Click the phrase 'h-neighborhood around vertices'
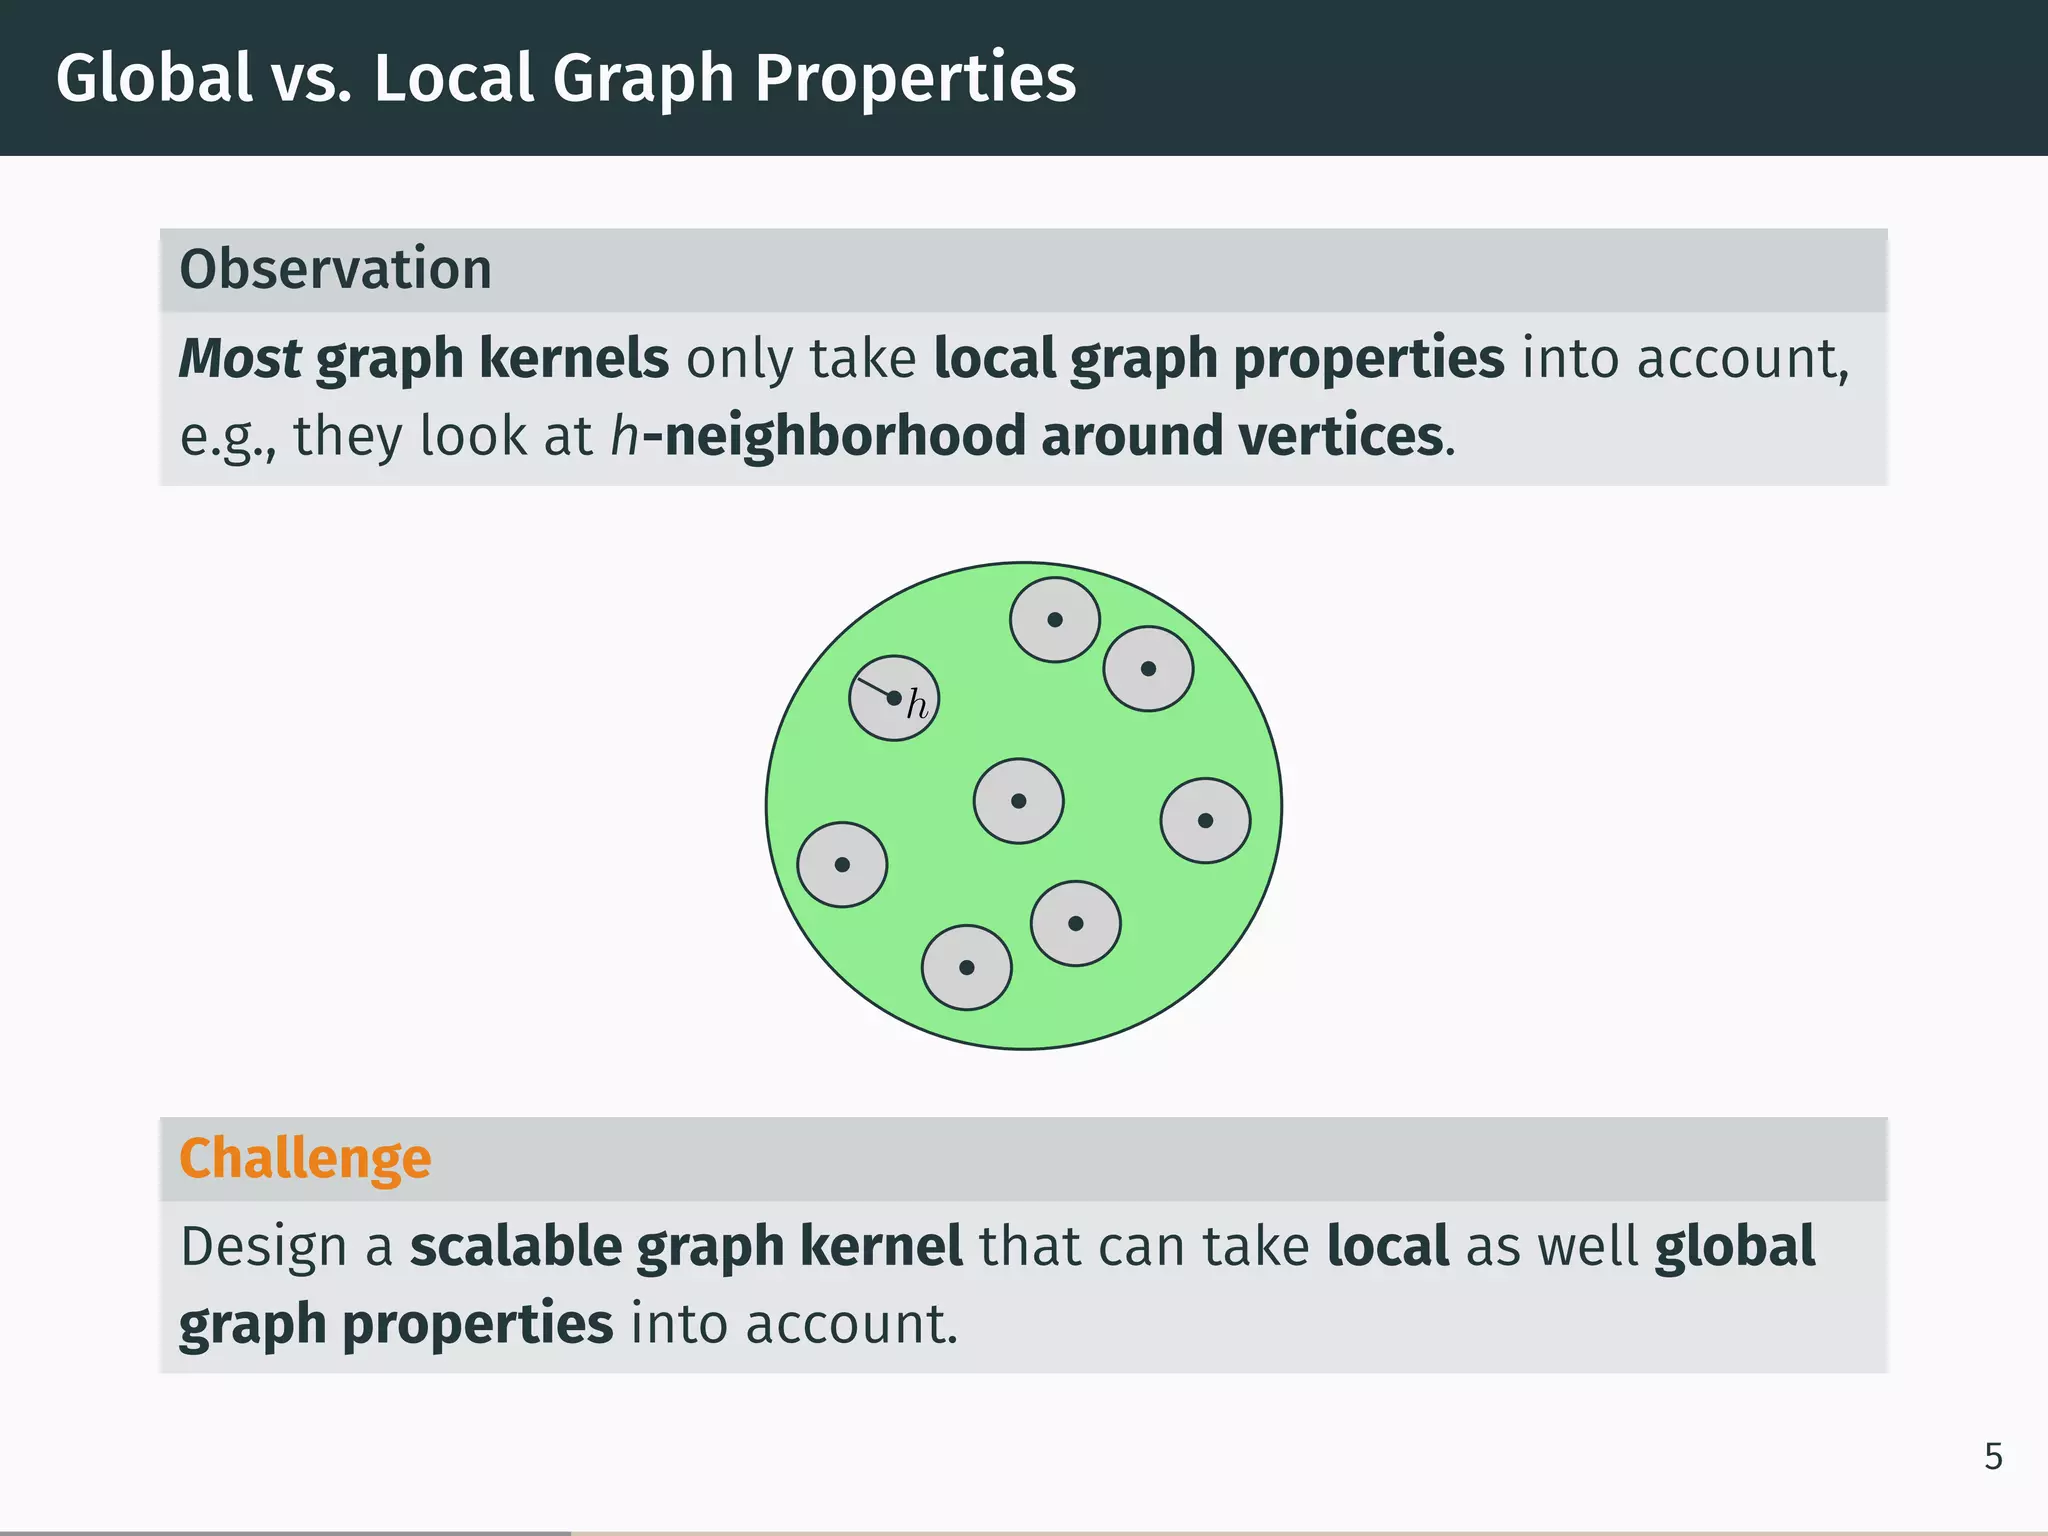 (x=1029, y=436)
